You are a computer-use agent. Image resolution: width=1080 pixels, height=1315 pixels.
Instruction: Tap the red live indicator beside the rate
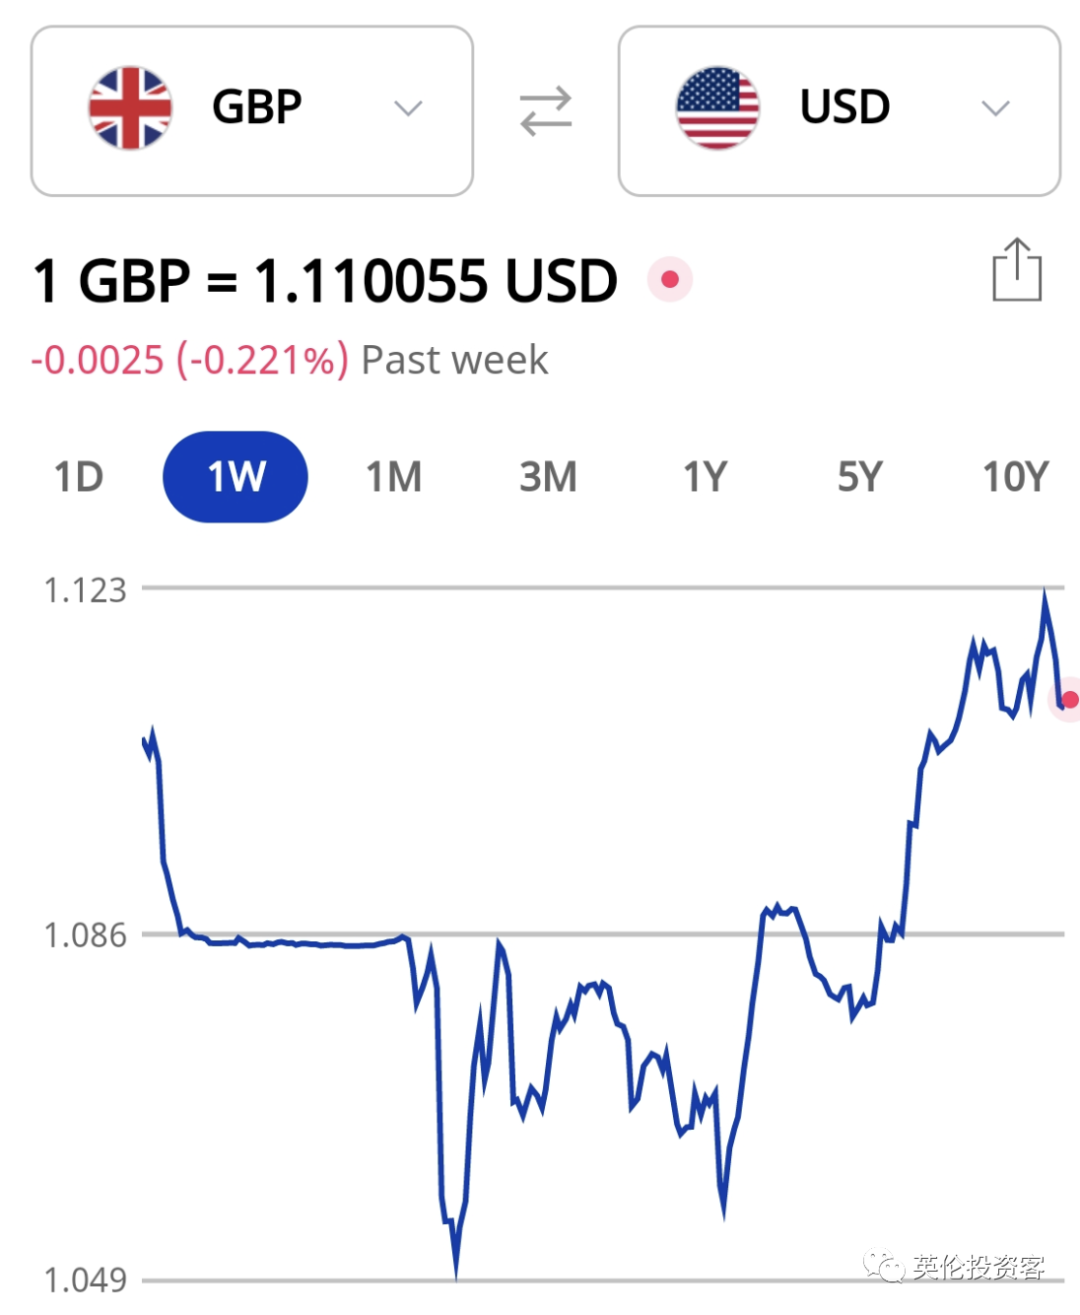coord(670,279)
